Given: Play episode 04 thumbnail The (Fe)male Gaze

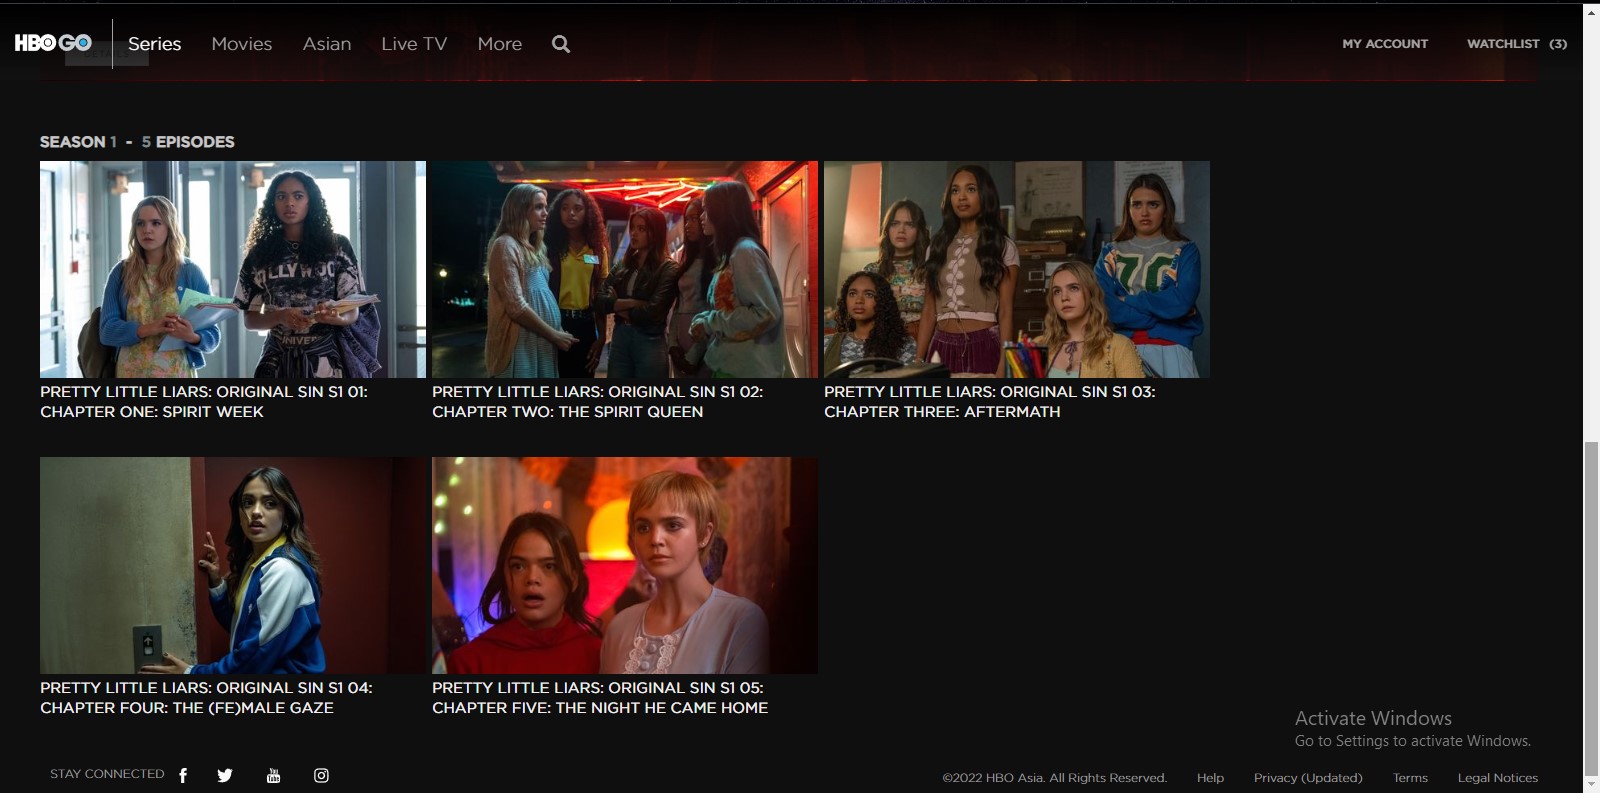Looking at the screenshot, I should click(x=233, y=565).
